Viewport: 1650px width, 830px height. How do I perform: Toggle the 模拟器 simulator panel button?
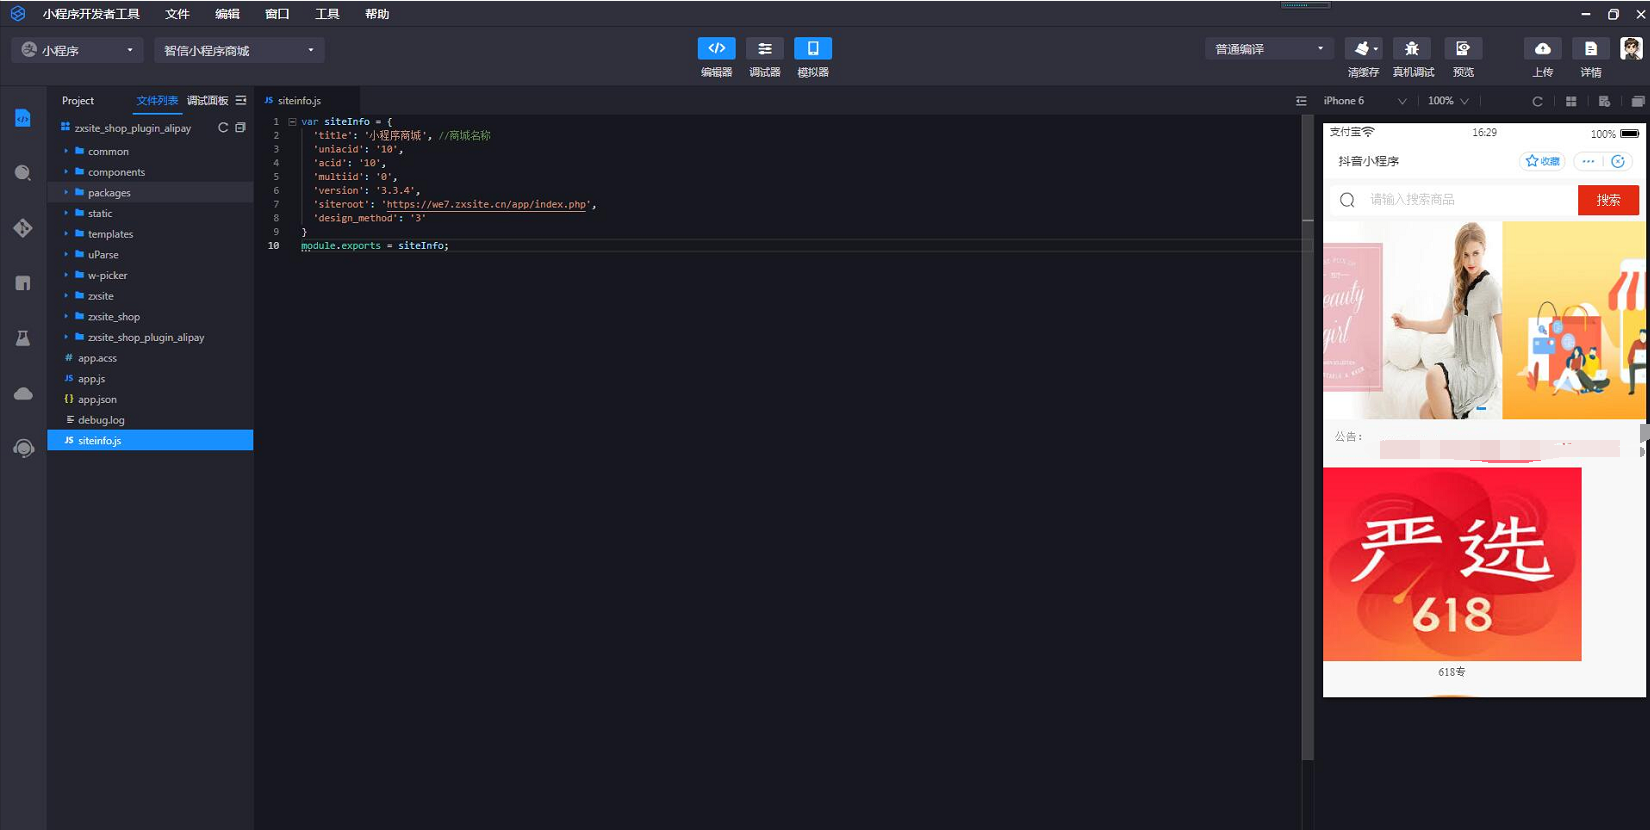[812, 48]
